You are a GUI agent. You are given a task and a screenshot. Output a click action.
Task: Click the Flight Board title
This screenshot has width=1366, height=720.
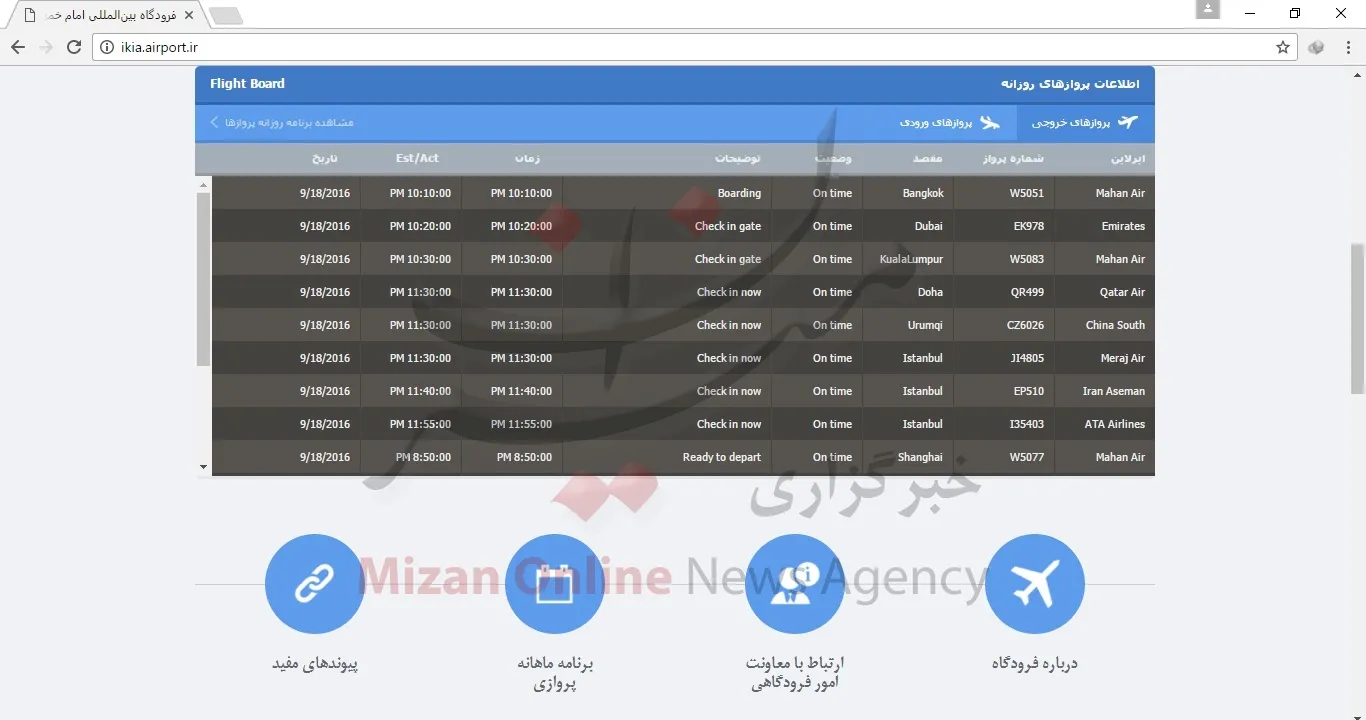247,83
